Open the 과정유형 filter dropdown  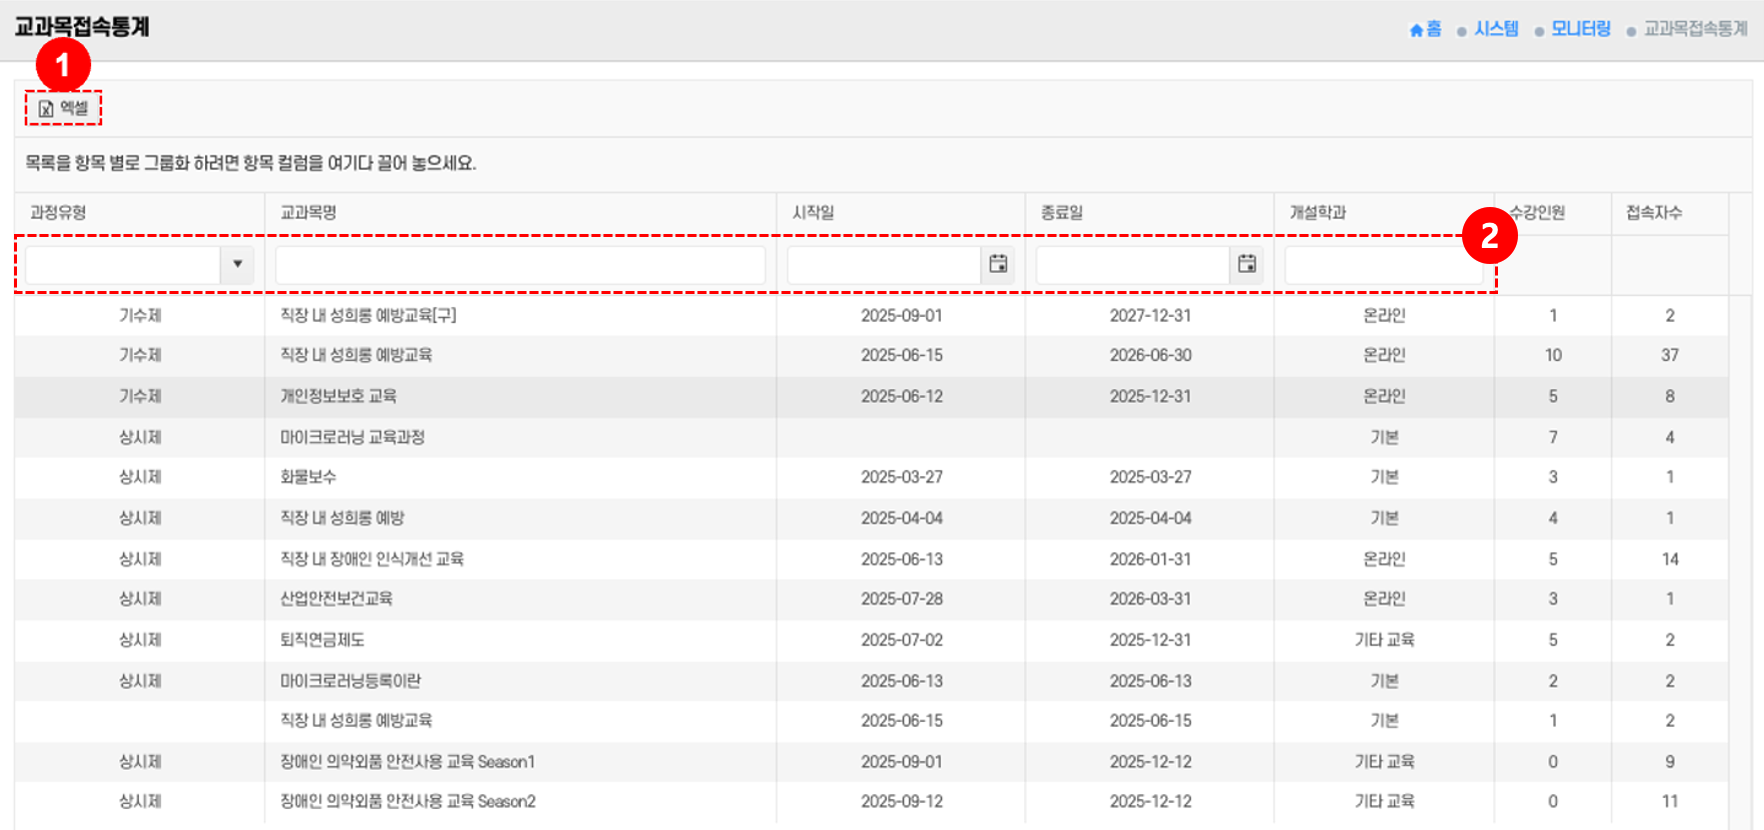[x=237, y=264]
